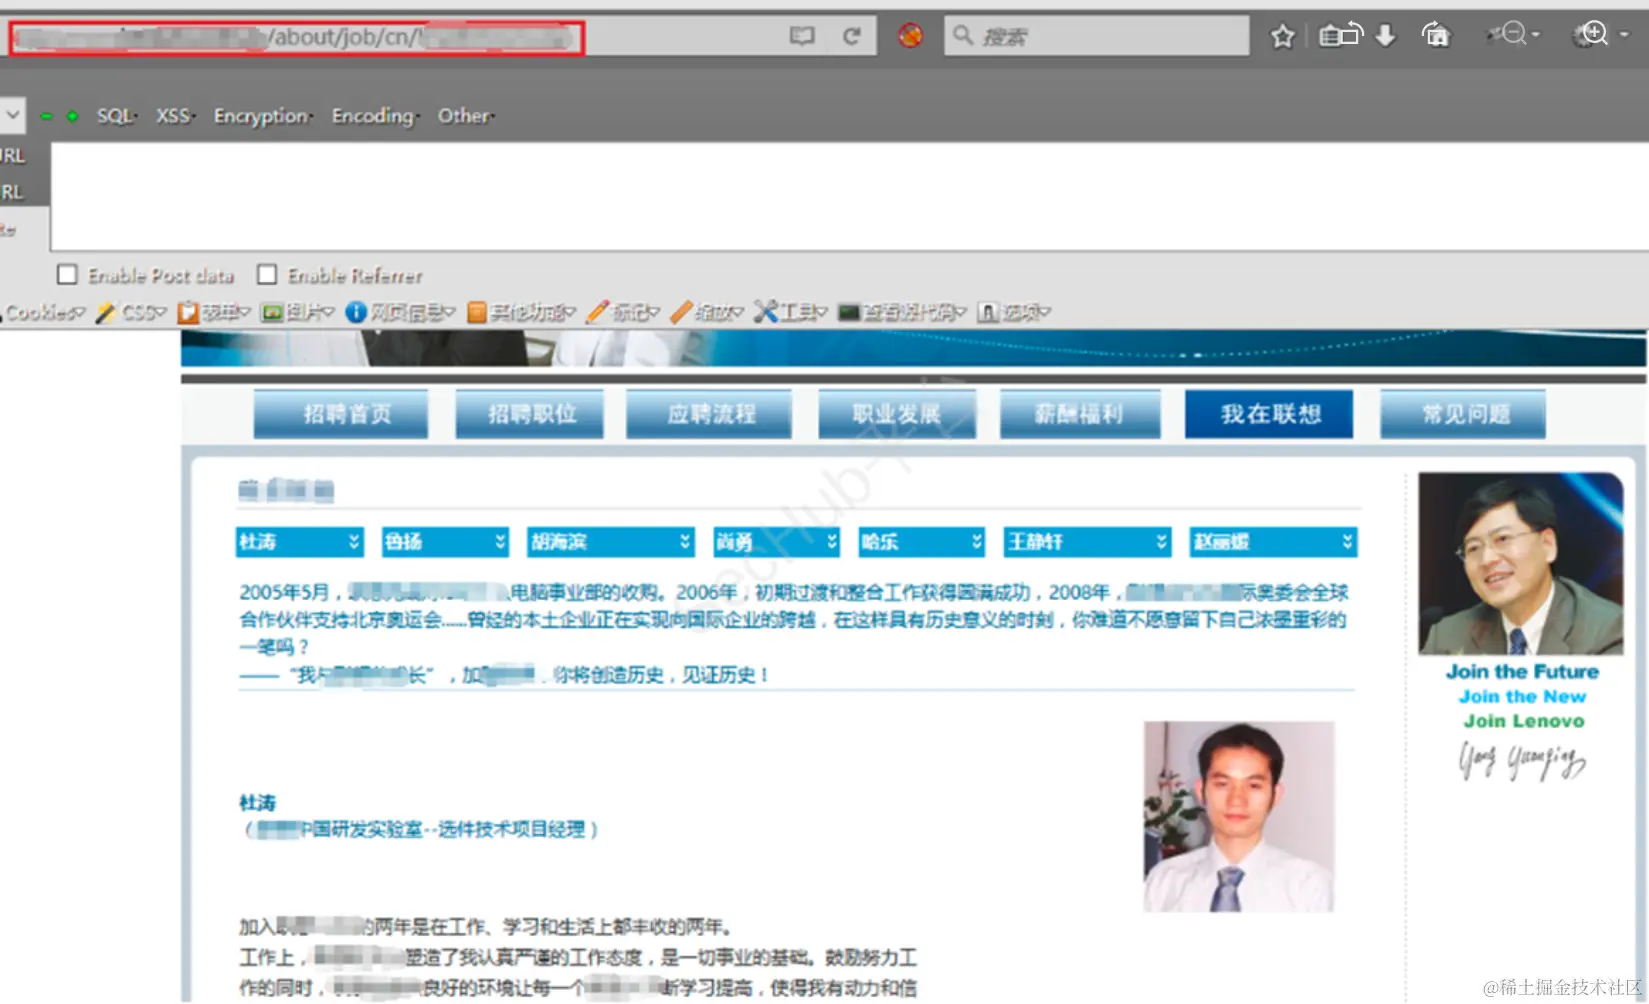Open the CSS pencil toolbar item
The height and width of the screenshot is (1004, 1649).
tap(130, 312)
